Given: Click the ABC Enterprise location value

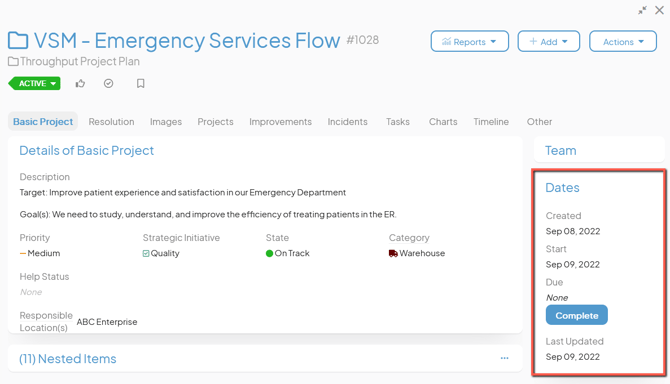Looking at the screenshot, I should click(x=107, y=322).
